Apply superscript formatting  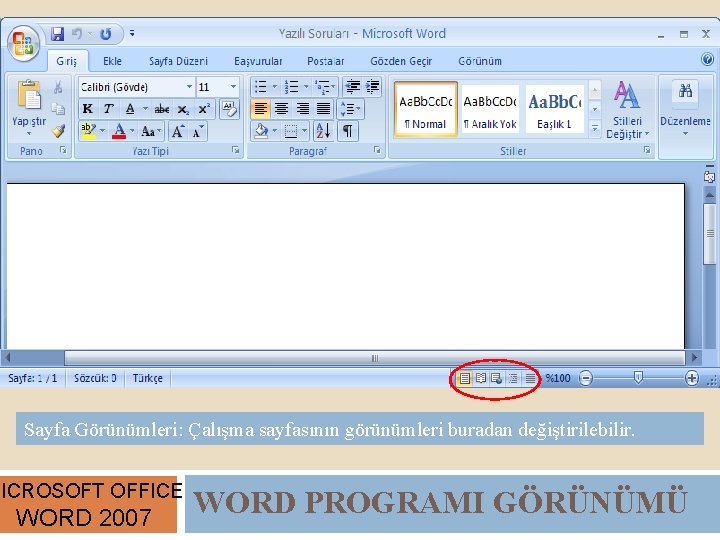pyautogui.click(x=203, y=109)
